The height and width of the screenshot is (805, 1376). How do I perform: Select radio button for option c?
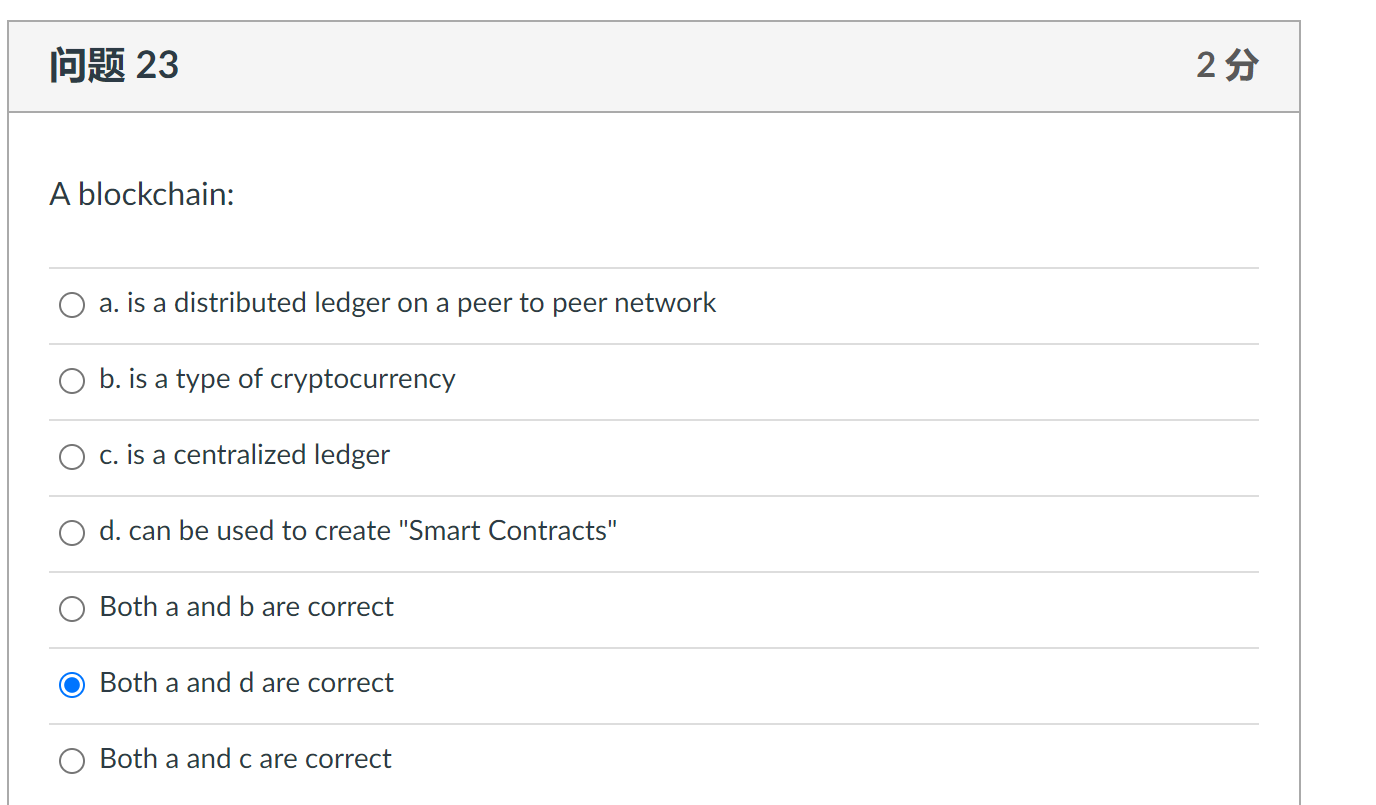71,457
